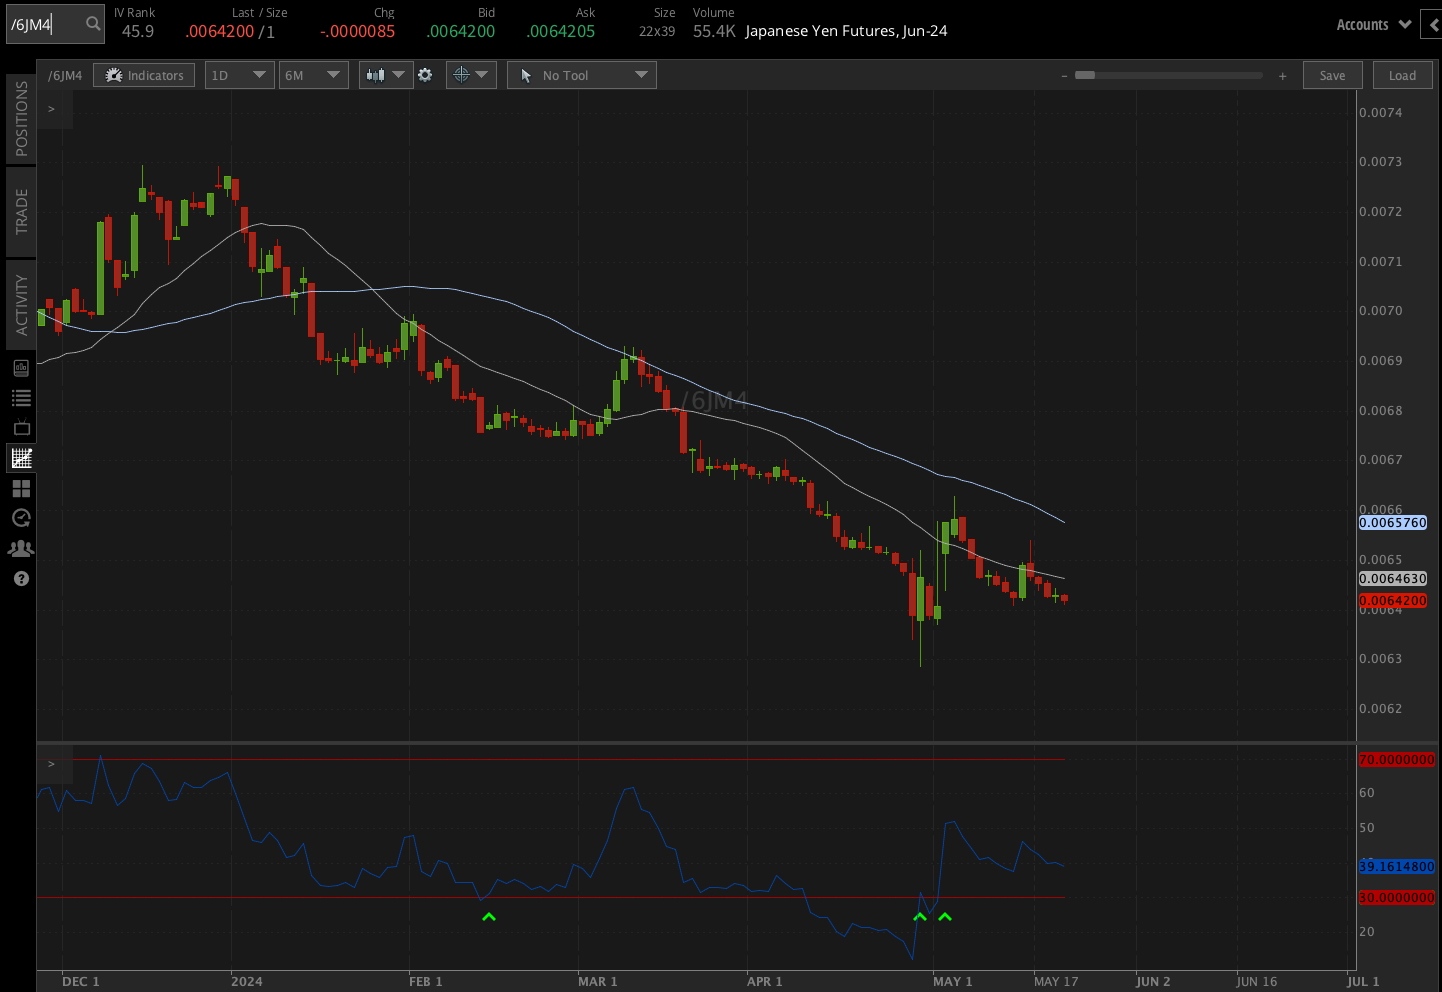Open the crosshair mode dropdown
1442x992 pixels.
471,75
